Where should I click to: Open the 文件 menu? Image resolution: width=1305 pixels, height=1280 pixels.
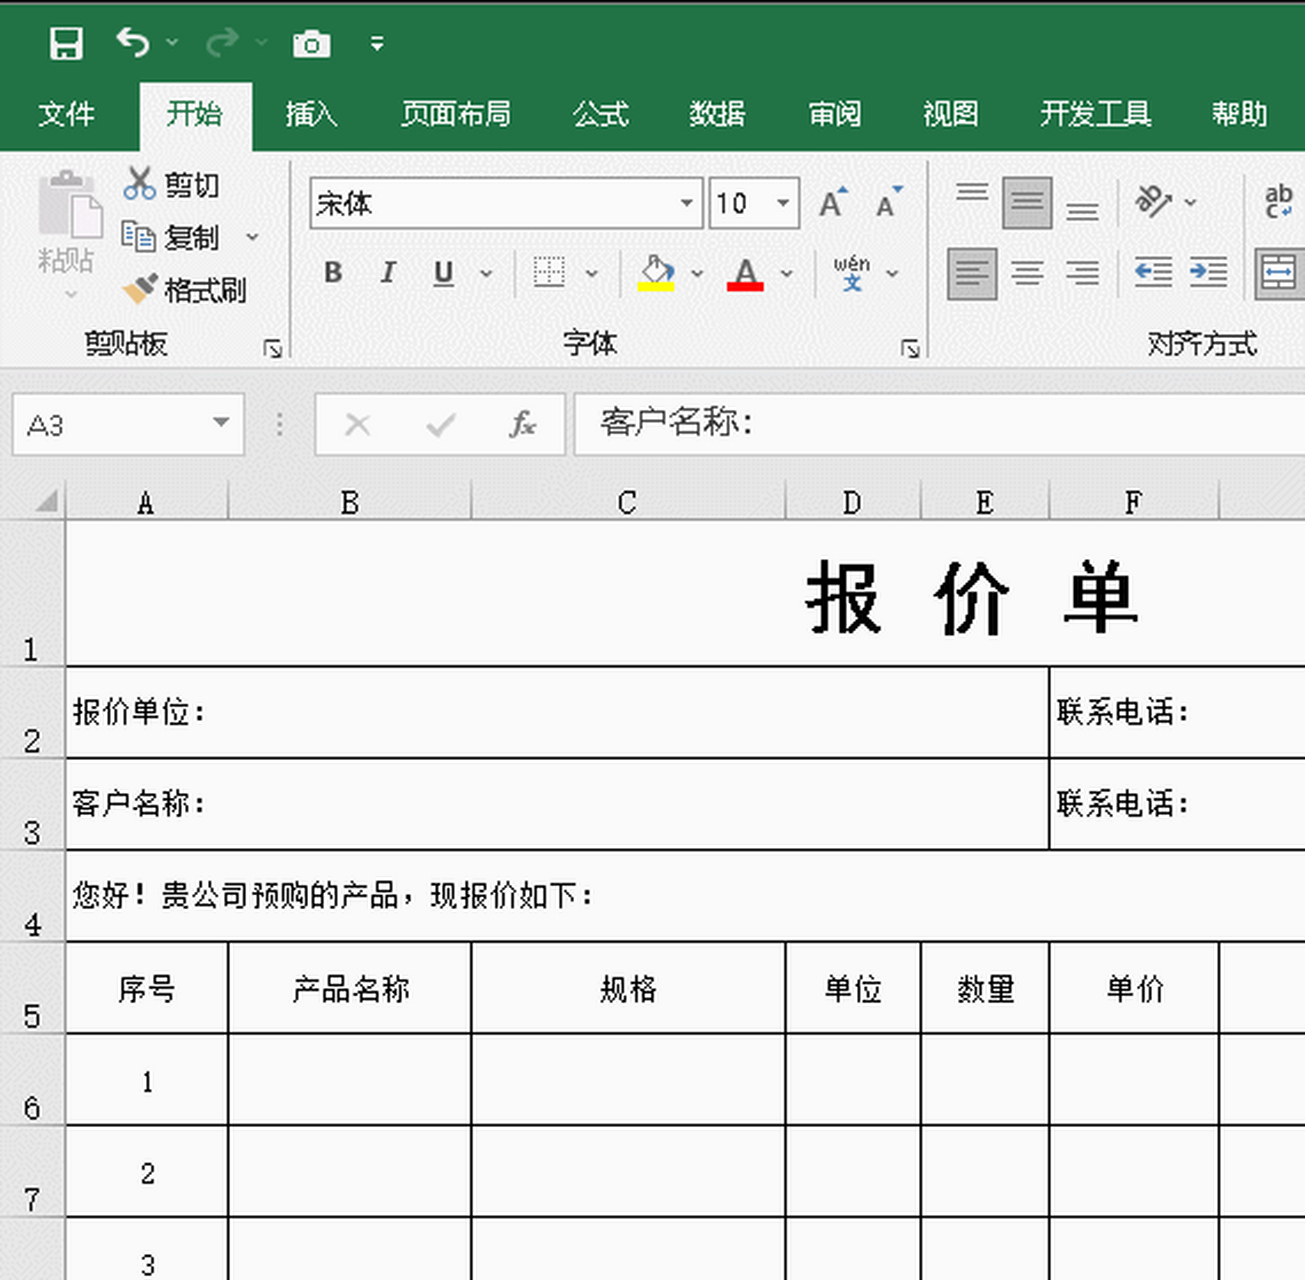[66, 114]
